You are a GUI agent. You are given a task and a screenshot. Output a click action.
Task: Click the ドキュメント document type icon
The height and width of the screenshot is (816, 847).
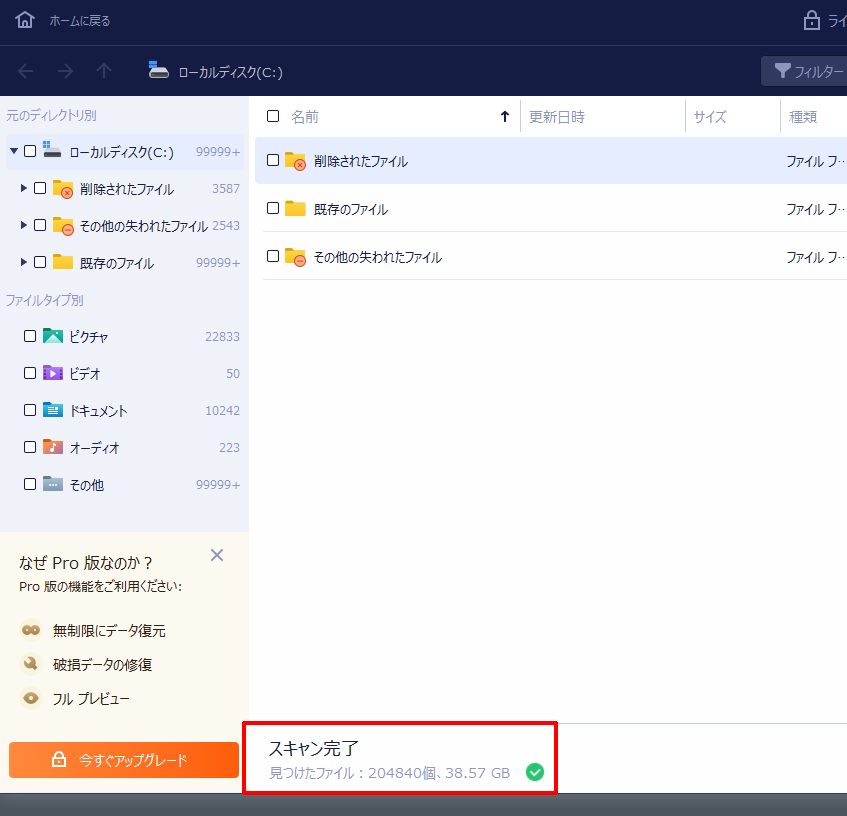click(x=53, y=411)
